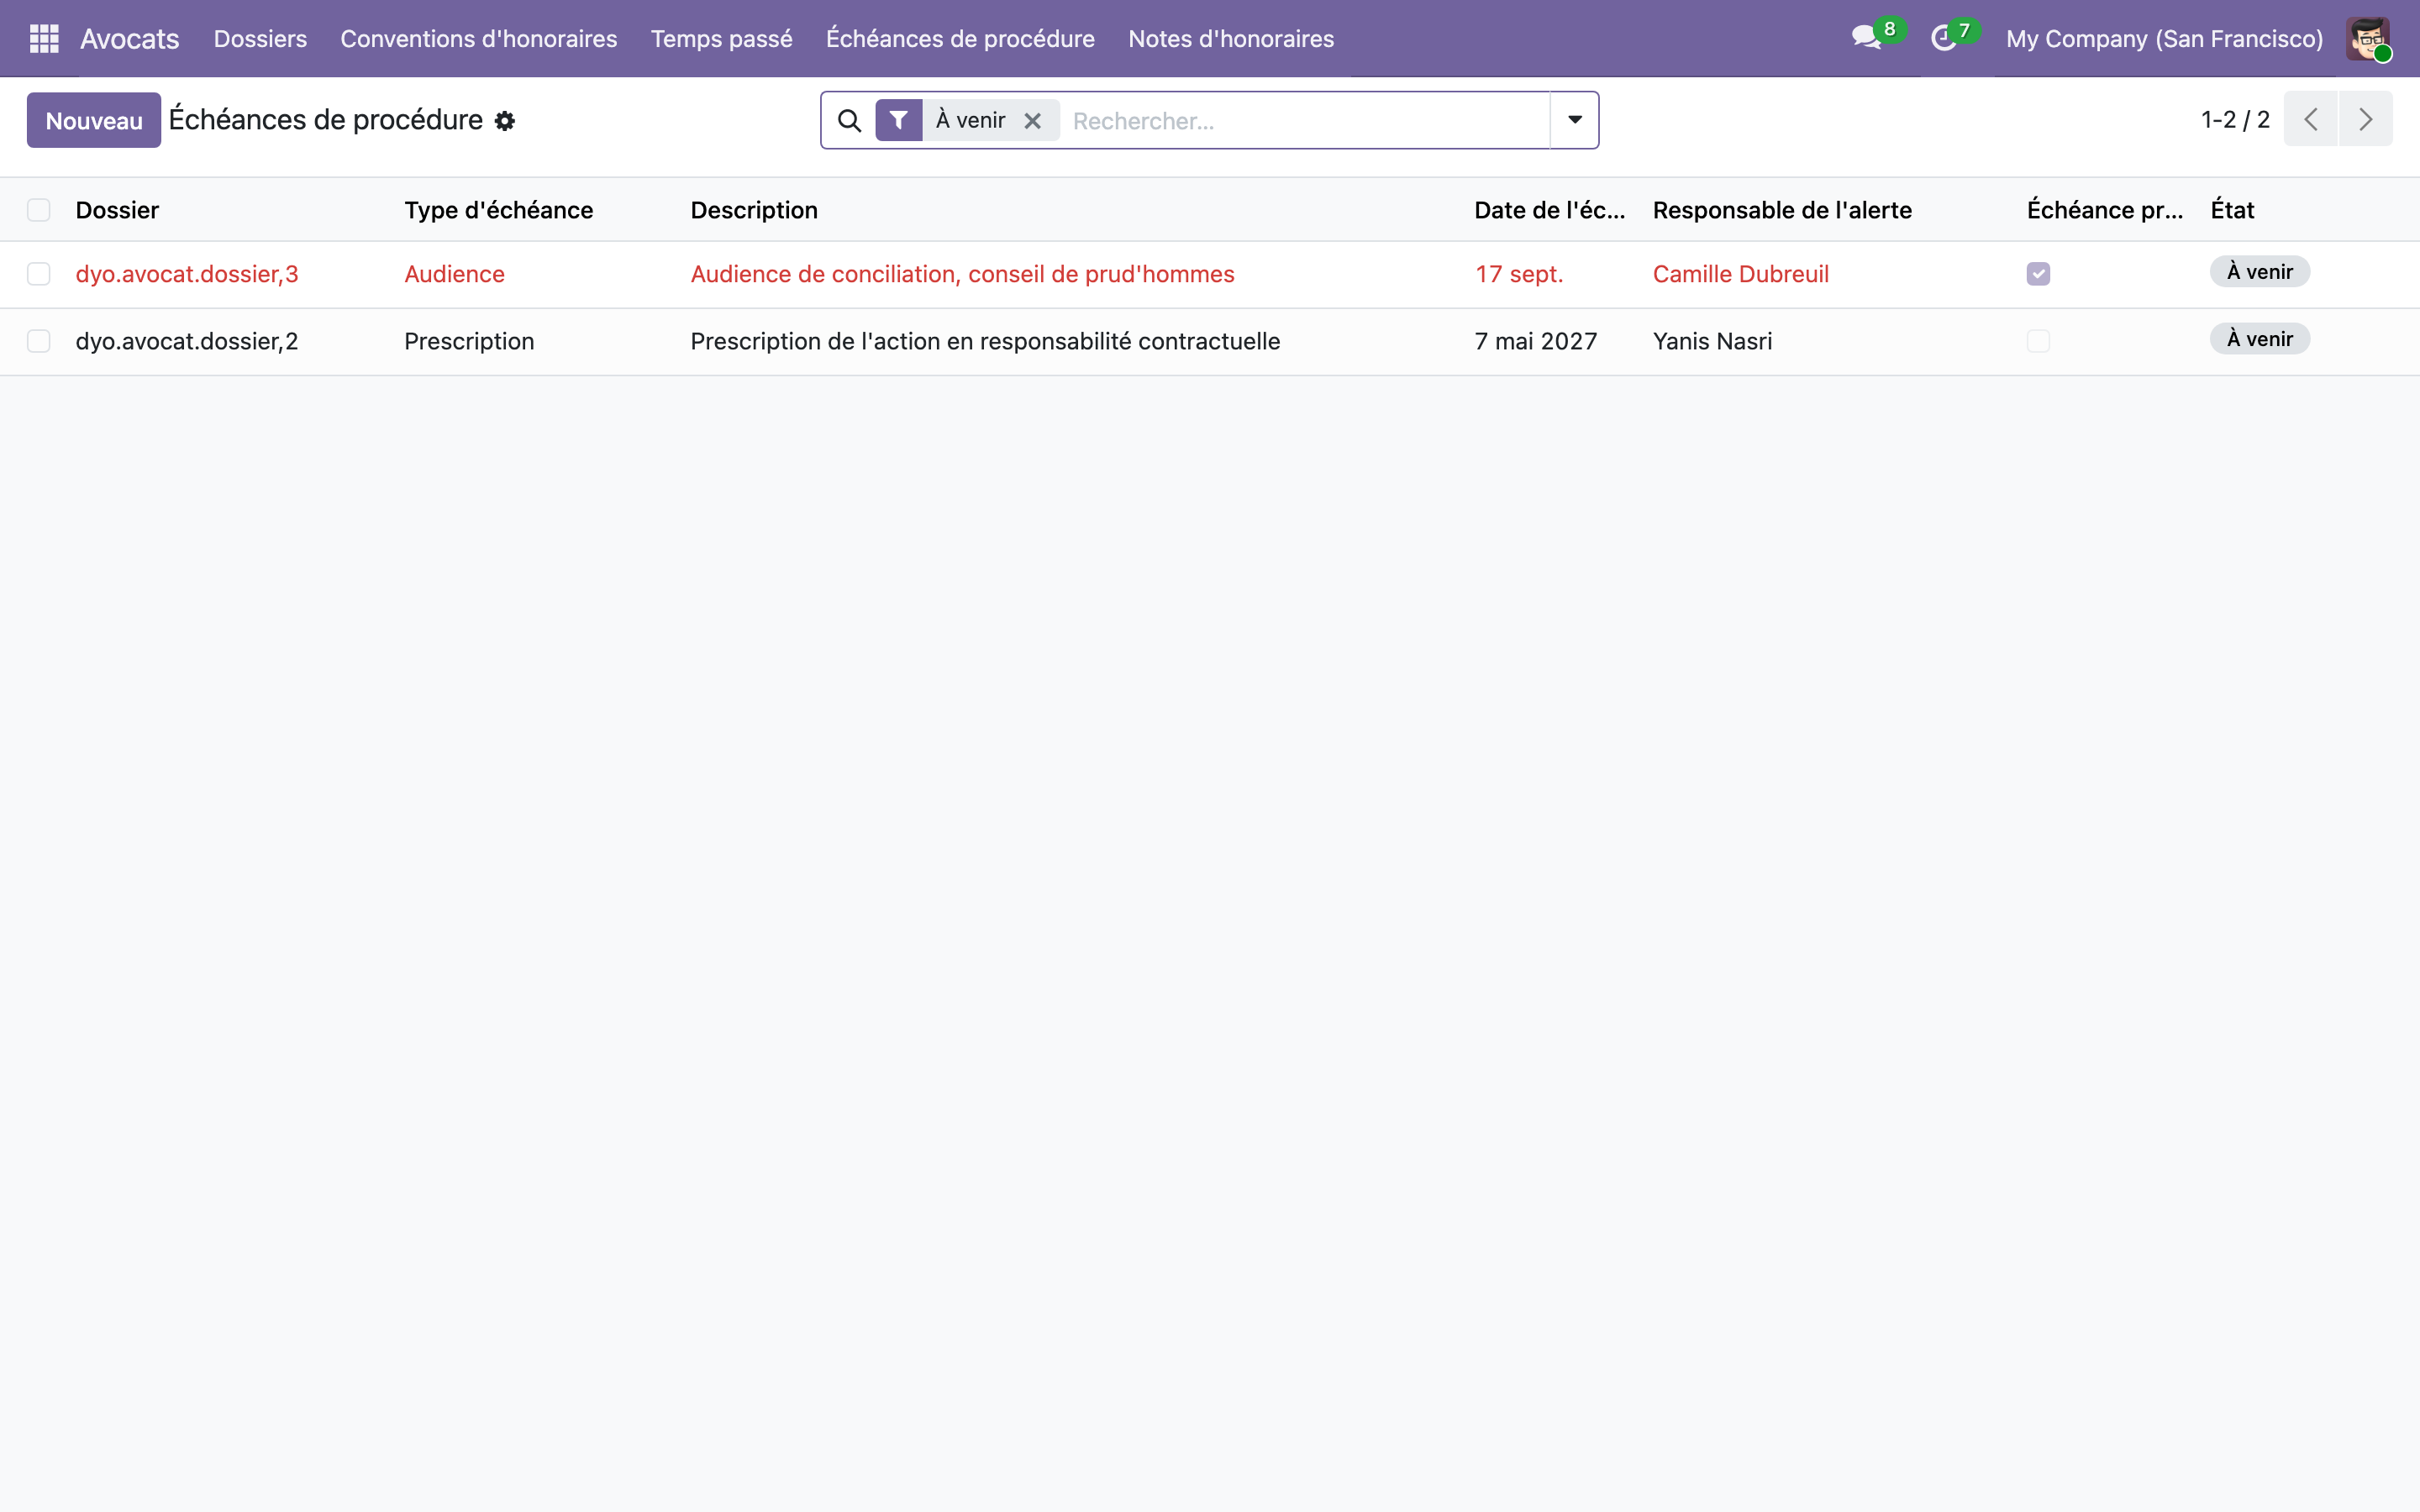2420x1512 pixels.
Task: Click À venir badge in Prescription row
Action: tap(2259, 339)
